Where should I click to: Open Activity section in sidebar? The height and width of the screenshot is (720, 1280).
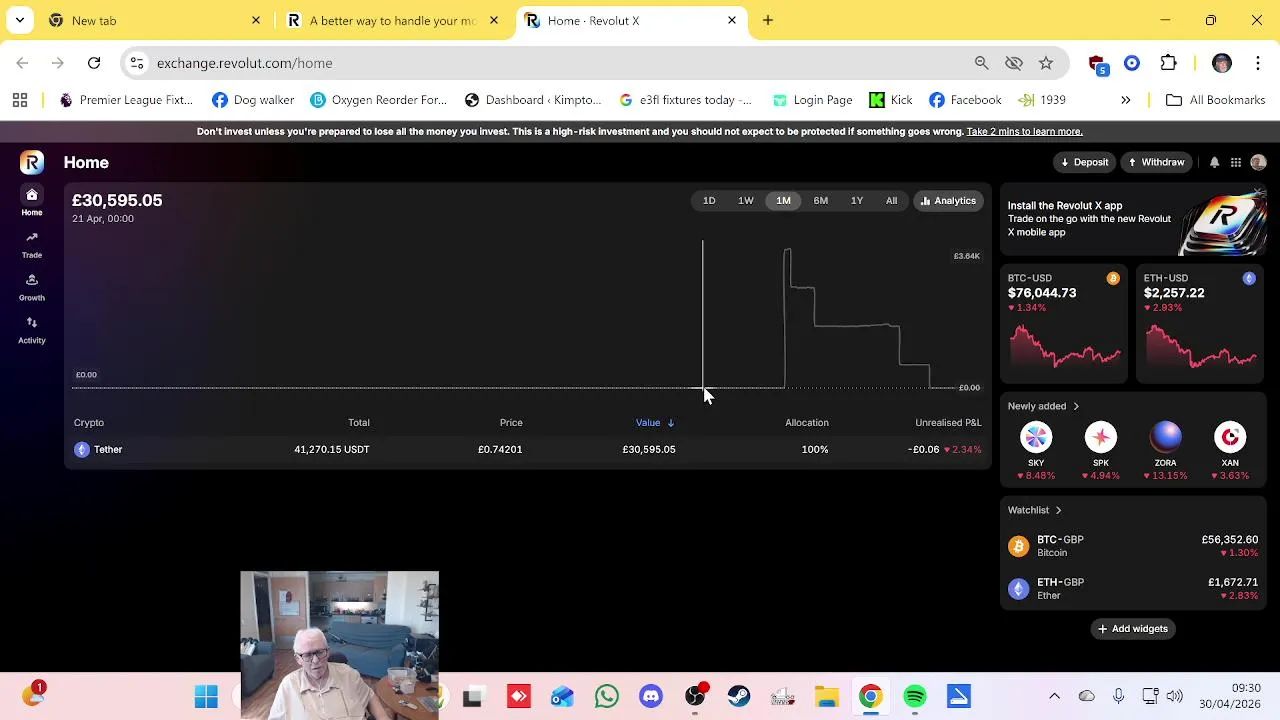tap(32, 329)
